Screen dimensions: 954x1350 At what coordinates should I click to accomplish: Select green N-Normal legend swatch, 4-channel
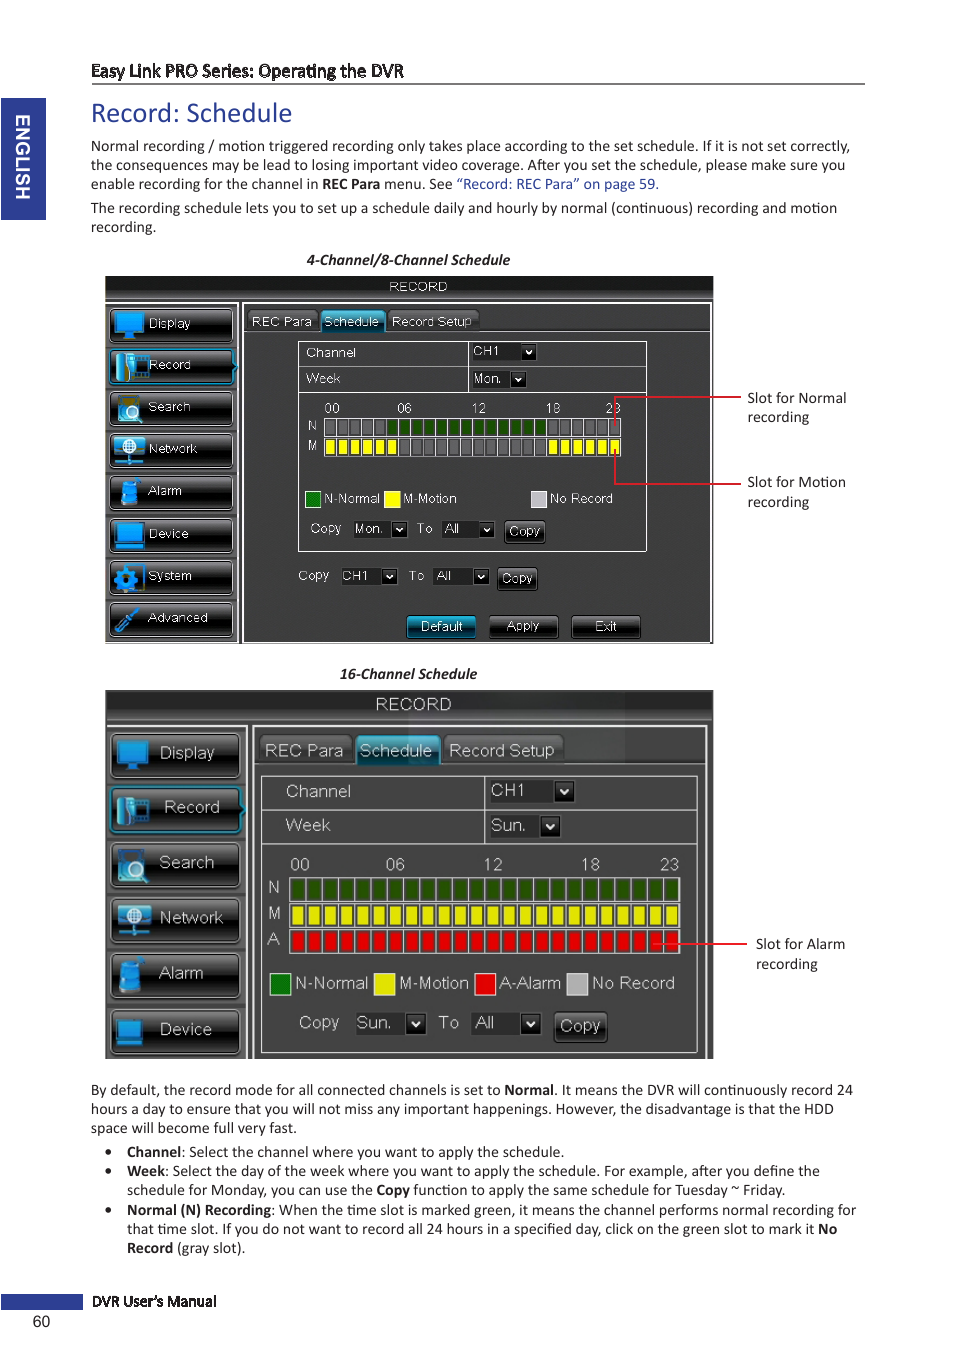(x=313, y=499)
